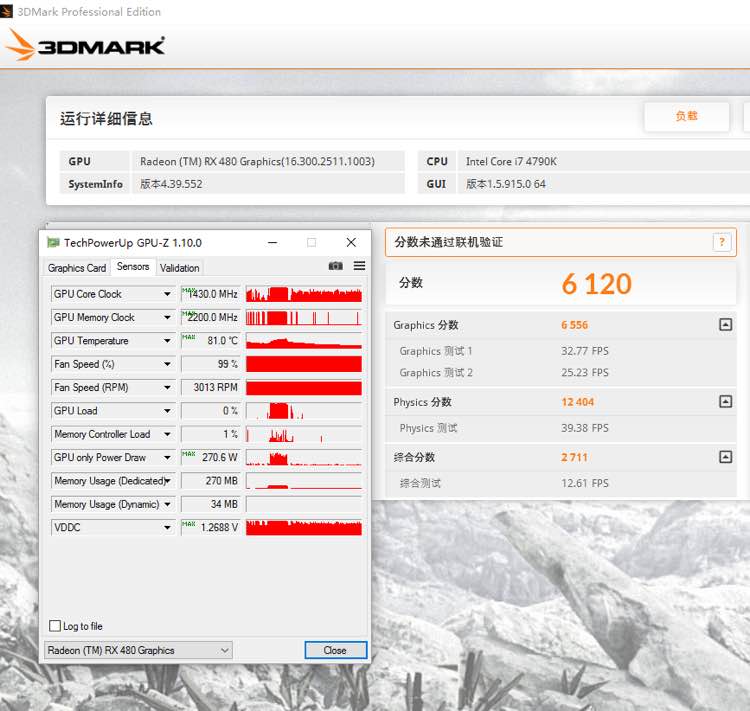The width and height of the screenshot is (750, 711).
Task: Switch to the Validation tab
Action: coord(179,268)
